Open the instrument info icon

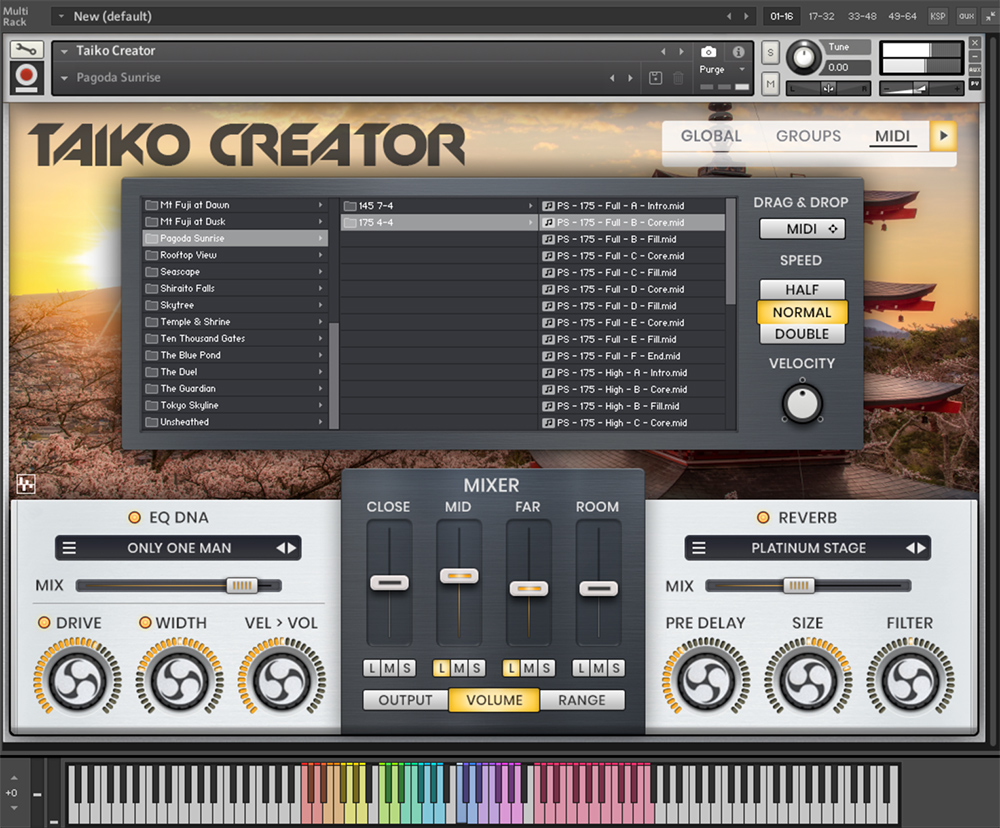click(739, 52)
